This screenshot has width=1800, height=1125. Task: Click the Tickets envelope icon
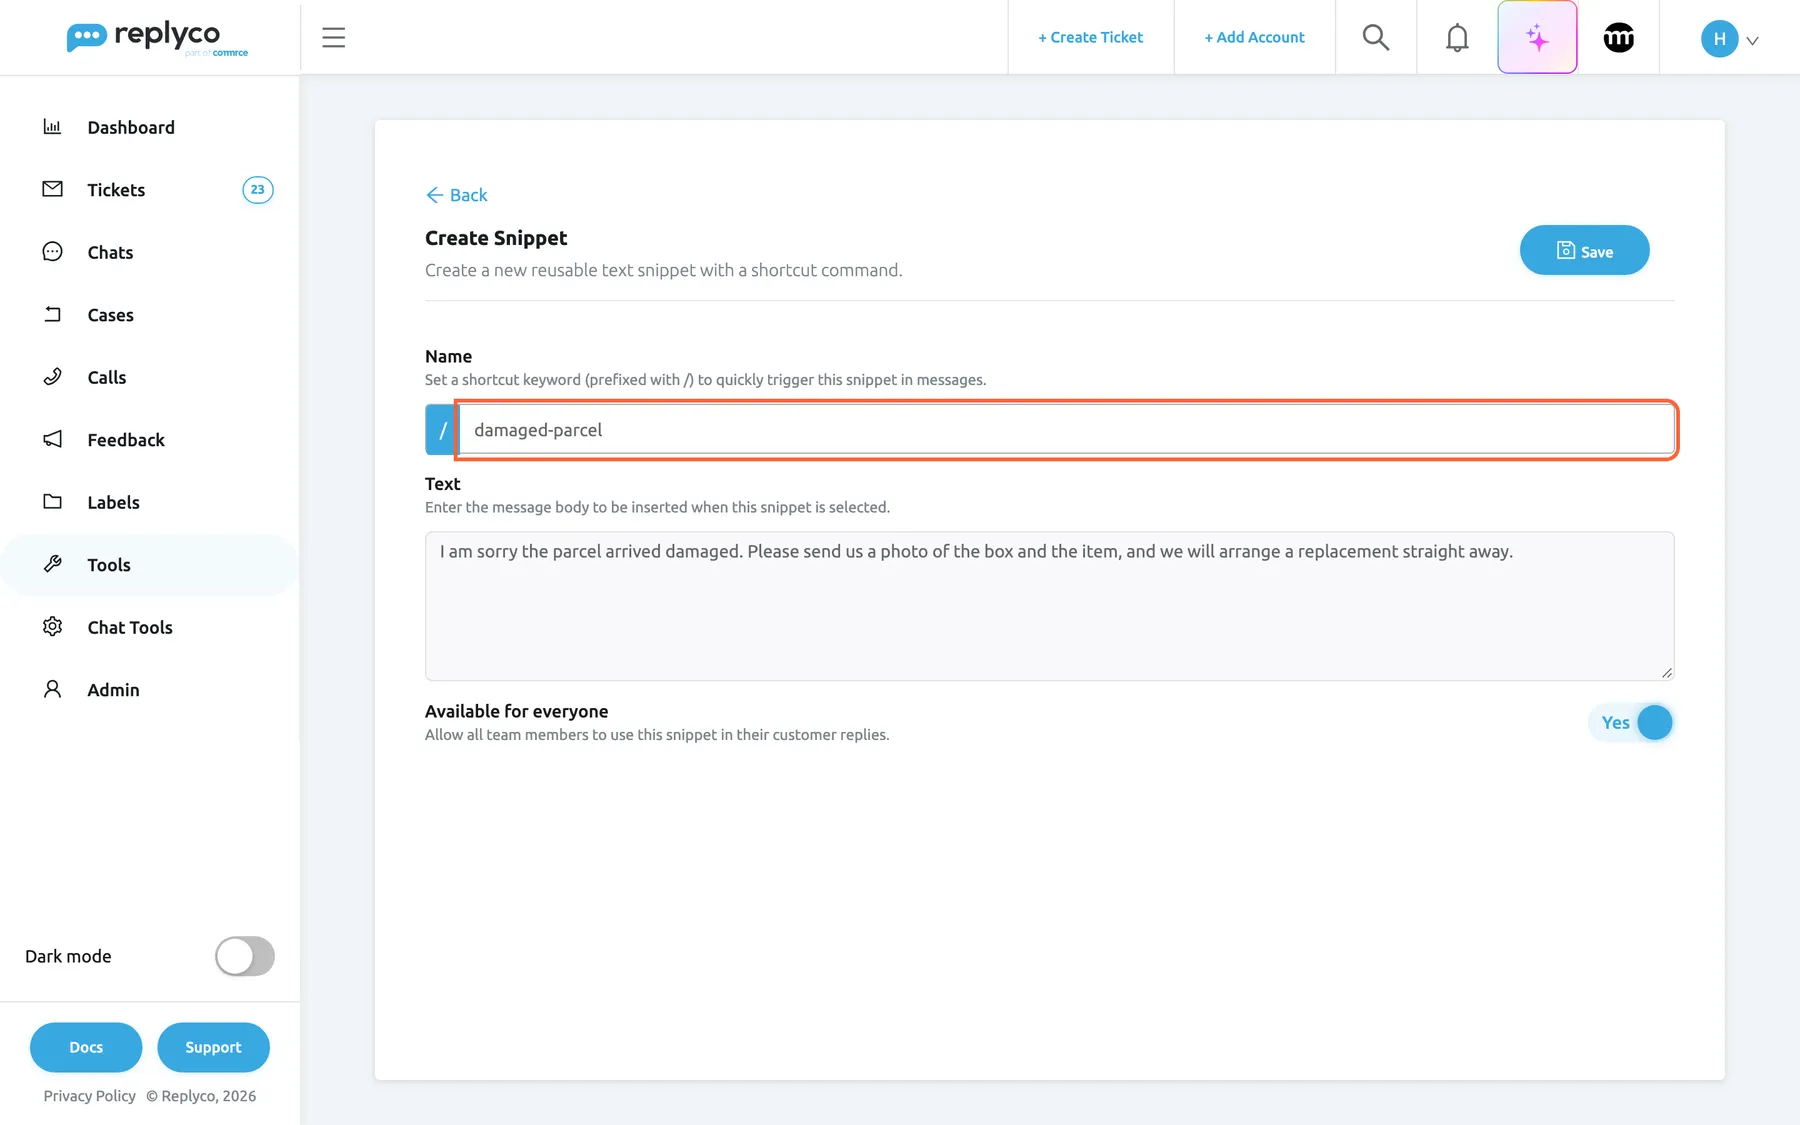[x=52, y=189]
